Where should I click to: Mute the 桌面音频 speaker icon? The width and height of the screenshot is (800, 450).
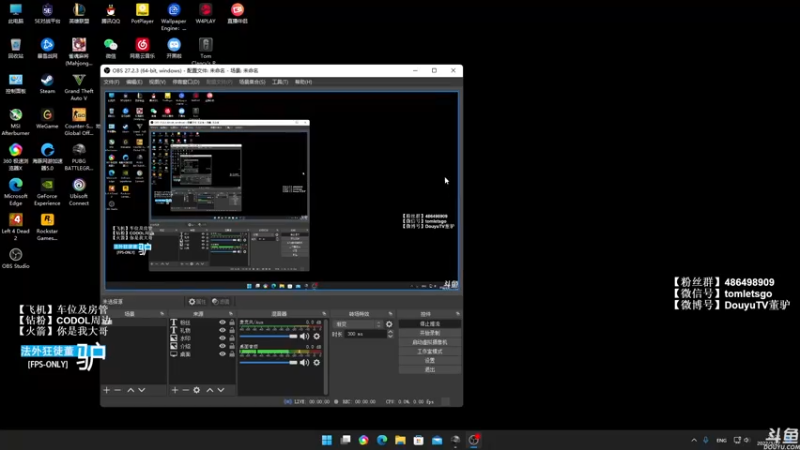coord(305,363)
